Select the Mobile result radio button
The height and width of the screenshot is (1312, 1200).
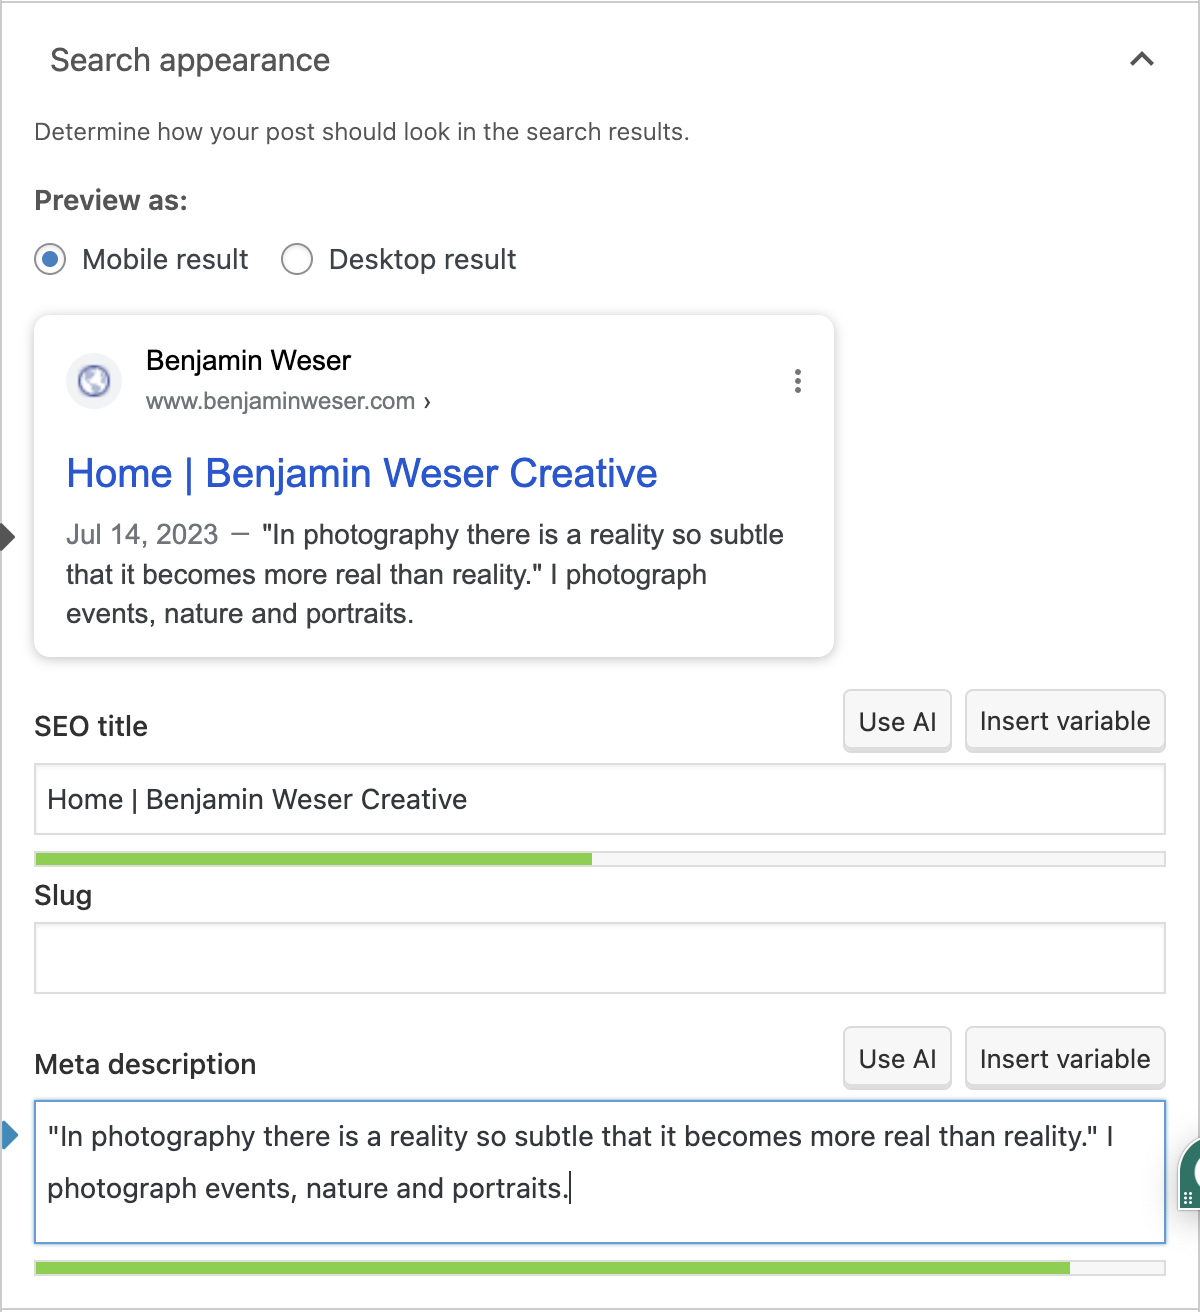[x=50, y=260]
